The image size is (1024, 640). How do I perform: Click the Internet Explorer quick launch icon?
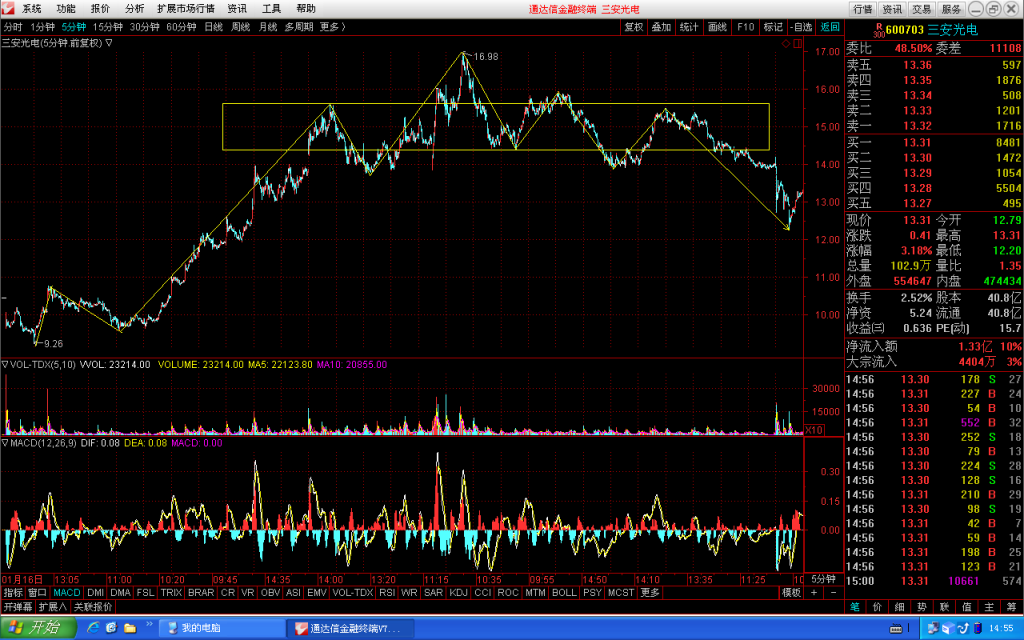click(93, 628)
